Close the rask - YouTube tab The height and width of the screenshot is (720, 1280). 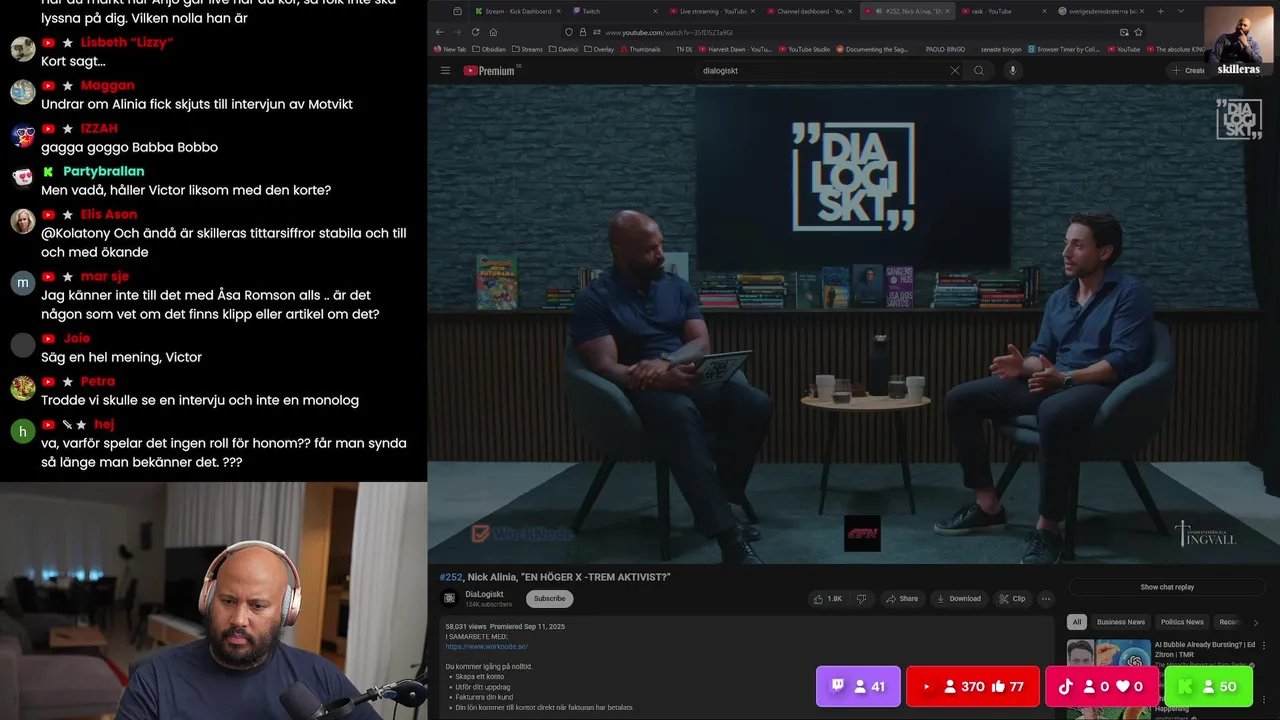1046,11
